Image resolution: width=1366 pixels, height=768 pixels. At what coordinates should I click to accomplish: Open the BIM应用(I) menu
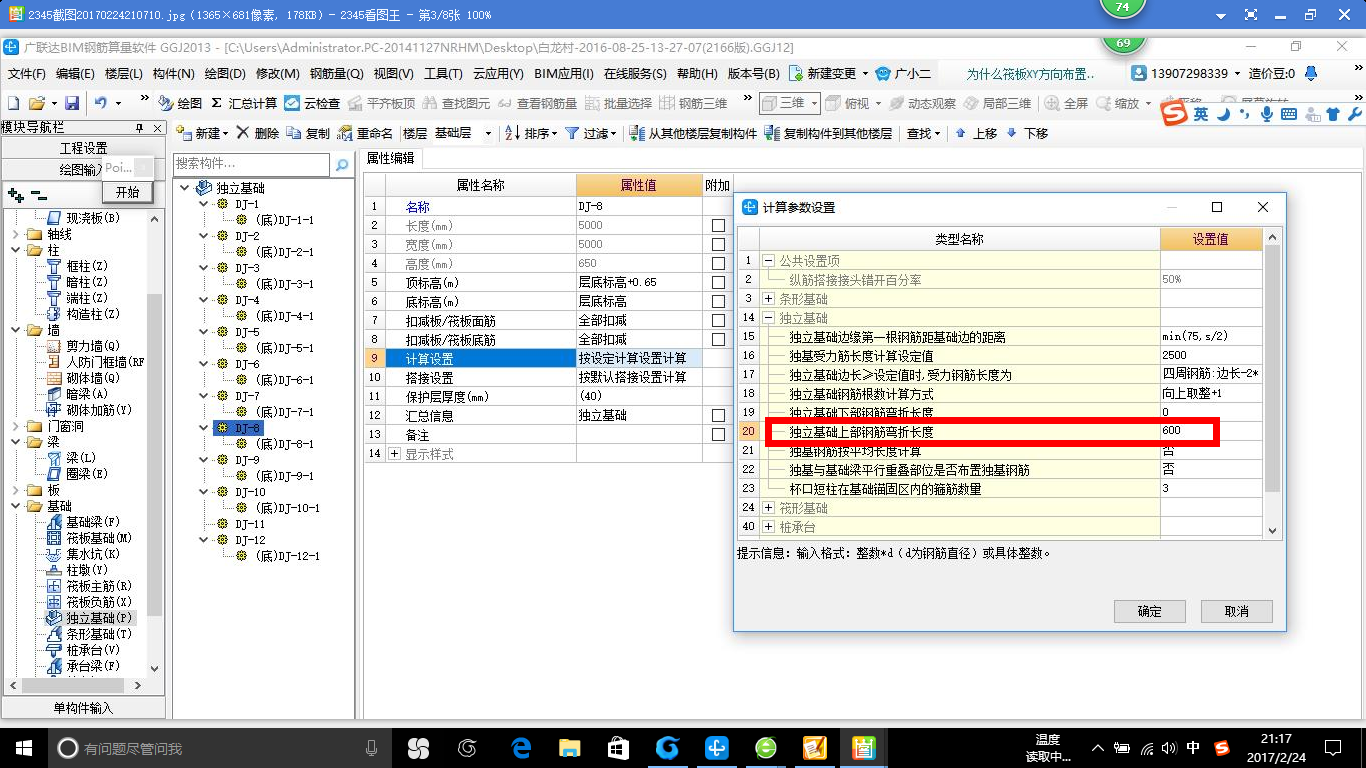click(564, 74)
